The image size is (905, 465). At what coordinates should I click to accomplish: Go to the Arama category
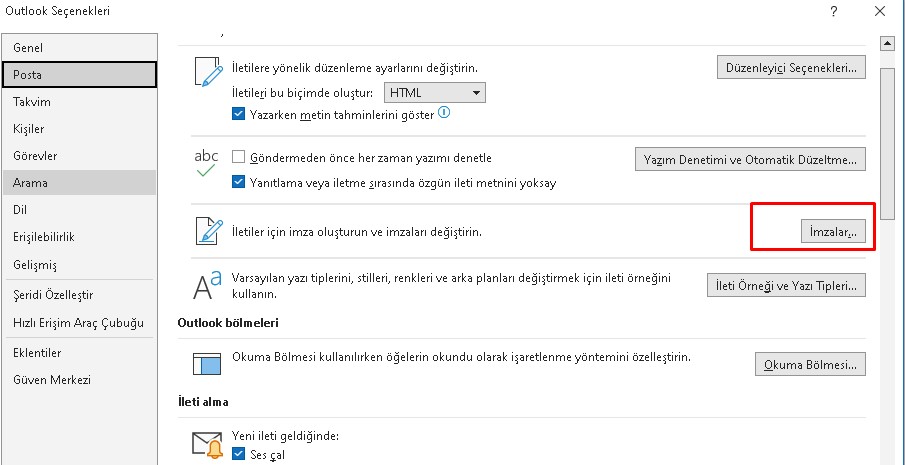(x=79, y=183)
